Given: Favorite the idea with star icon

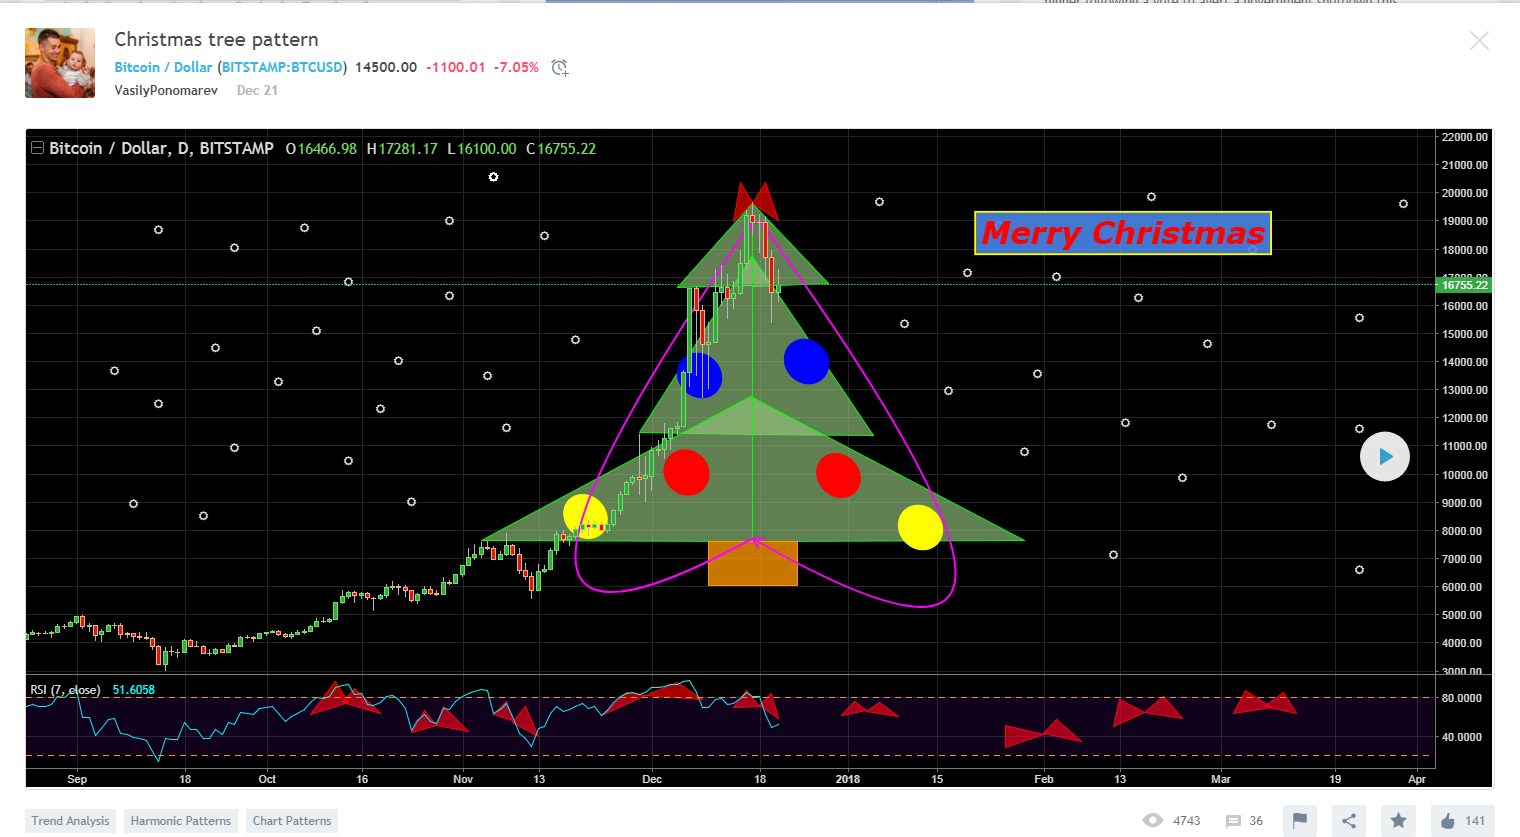Looking at the screenshot, I should coord(1398,821).
